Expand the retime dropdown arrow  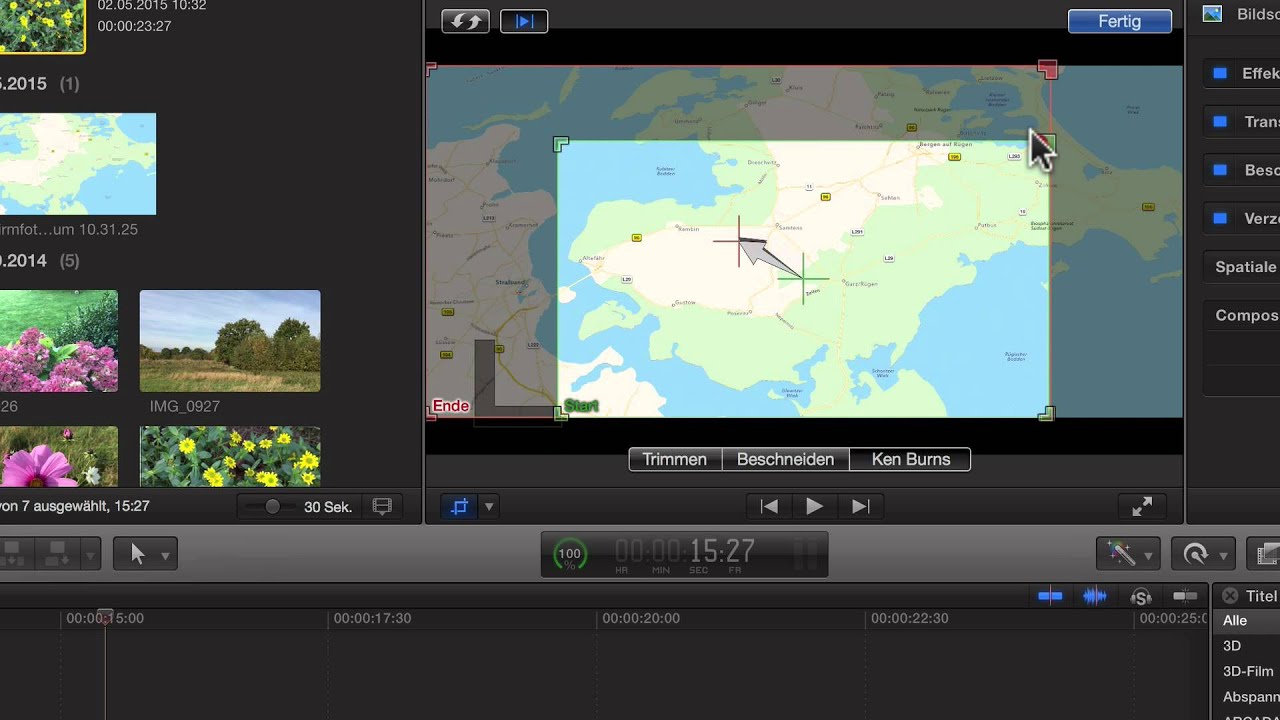click(x=1223, y=555)
